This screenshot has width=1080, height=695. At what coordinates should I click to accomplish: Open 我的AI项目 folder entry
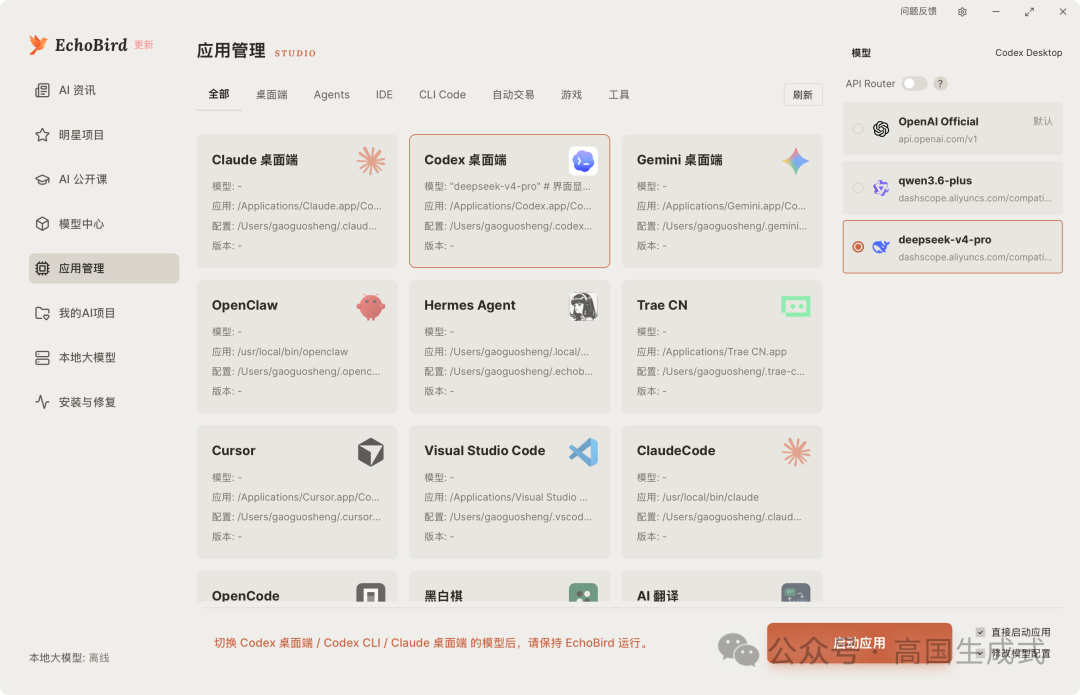104,313
